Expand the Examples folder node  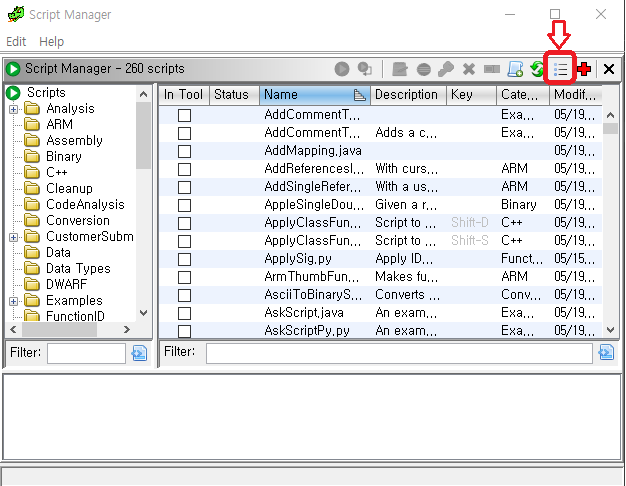(x=14, y=301)
